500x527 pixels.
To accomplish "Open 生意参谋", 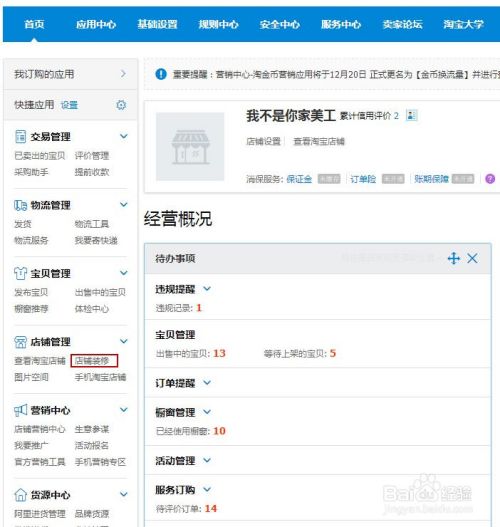I will click(x=92, y=429).
